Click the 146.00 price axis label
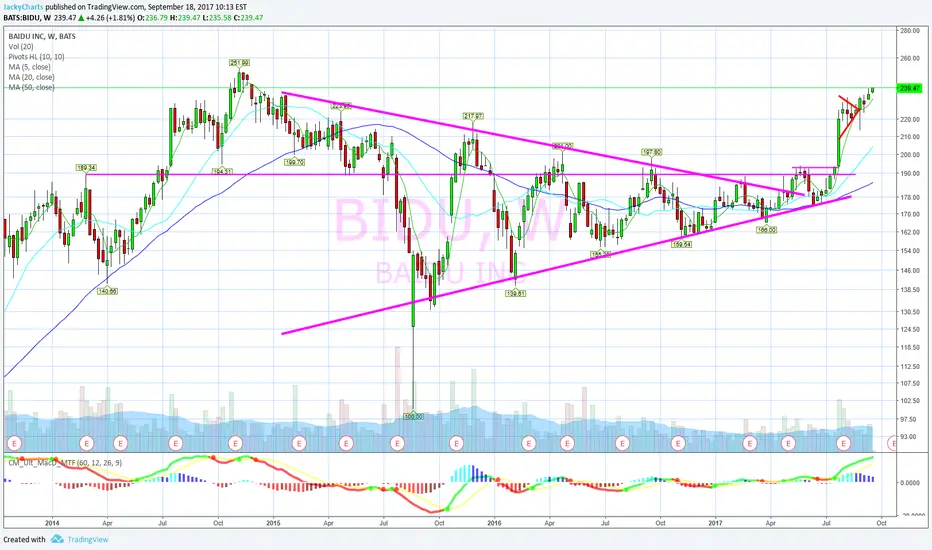Image resolution: width=932 pixels, height=550 pixels. pyautogui.click(x=910, y=270)
